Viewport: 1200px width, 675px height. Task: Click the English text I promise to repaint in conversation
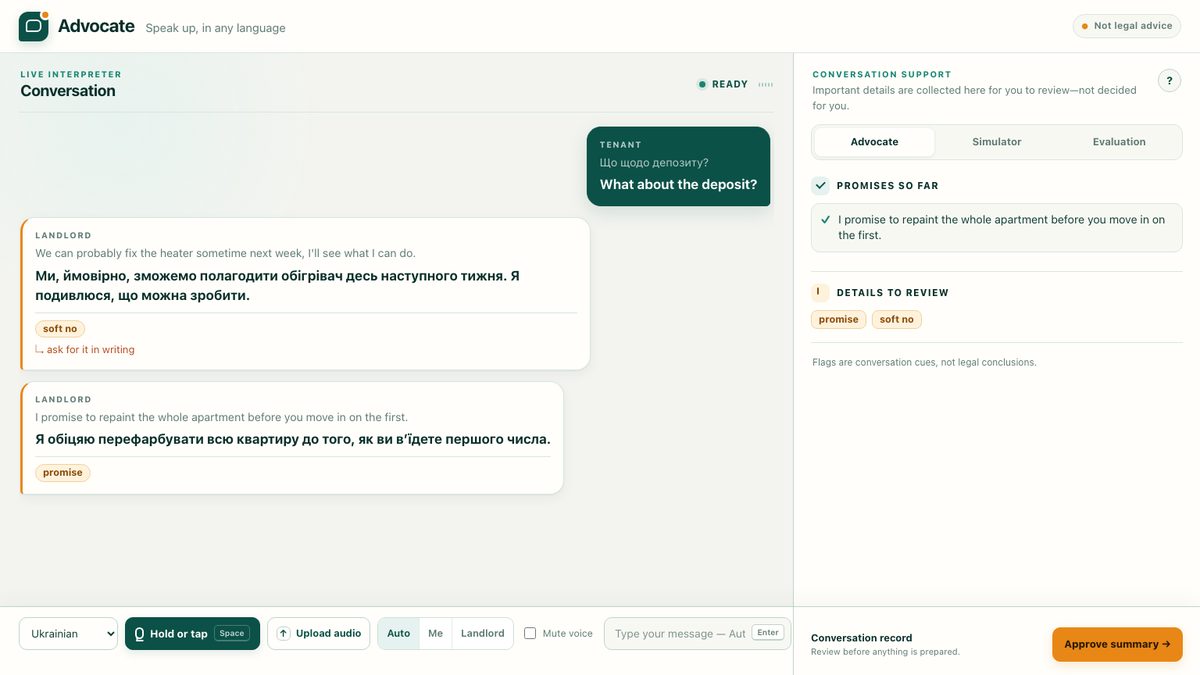[x=221, y=417]
